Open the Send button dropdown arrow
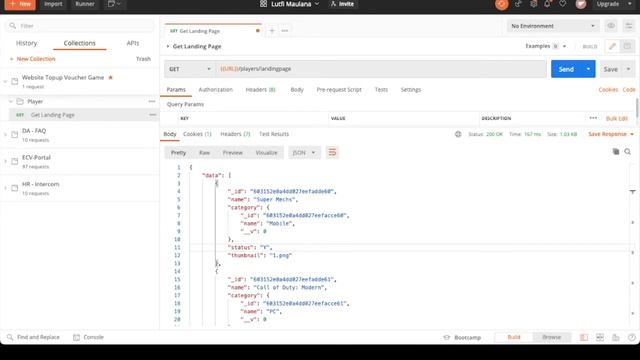This screenshot has height=360, width=640. pos(589,69)
